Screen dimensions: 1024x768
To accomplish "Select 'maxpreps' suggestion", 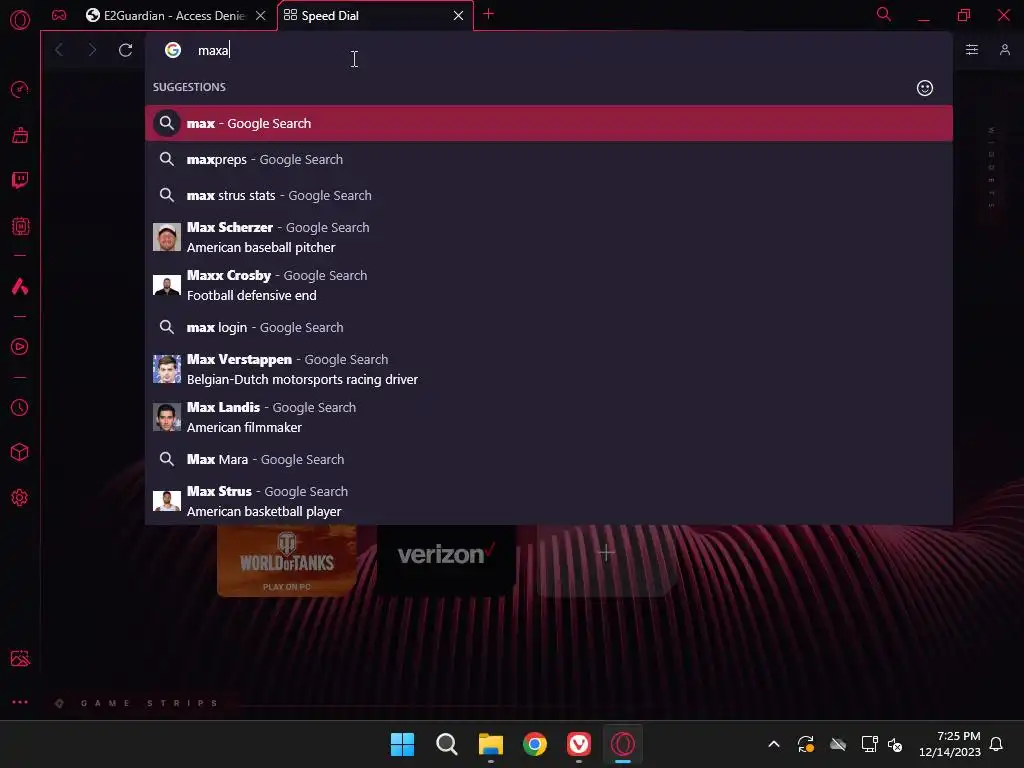I will (x=549, y=159).
